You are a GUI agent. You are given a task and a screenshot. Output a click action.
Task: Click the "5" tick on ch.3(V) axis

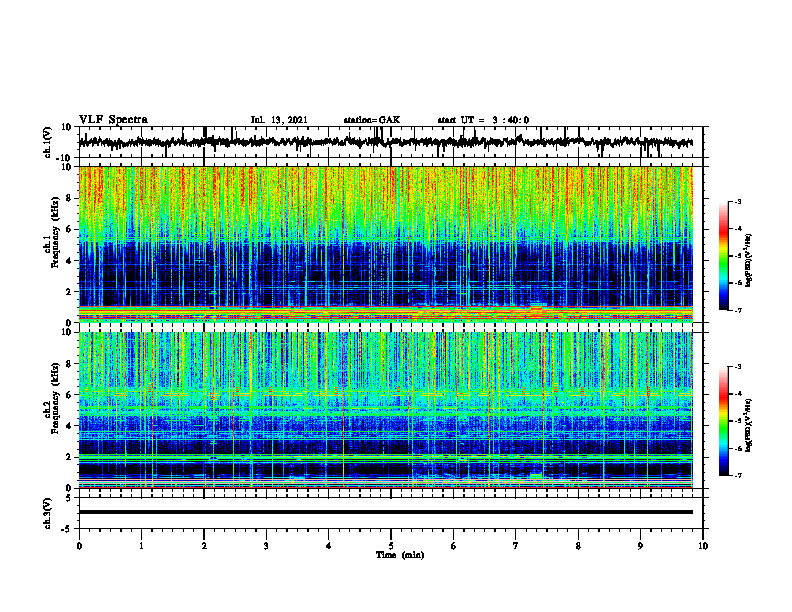tap(70, 498)
